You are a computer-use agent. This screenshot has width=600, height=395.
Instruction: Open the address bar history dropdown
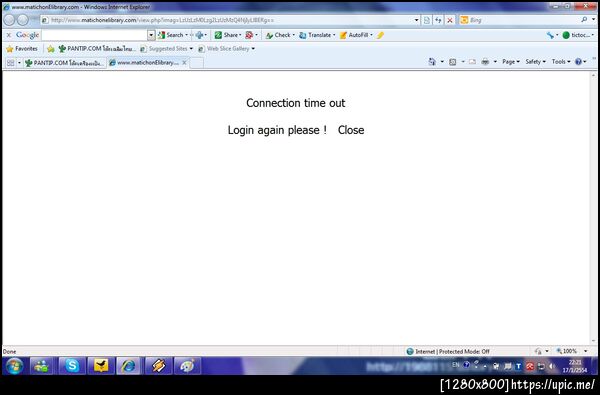point(416,20)
